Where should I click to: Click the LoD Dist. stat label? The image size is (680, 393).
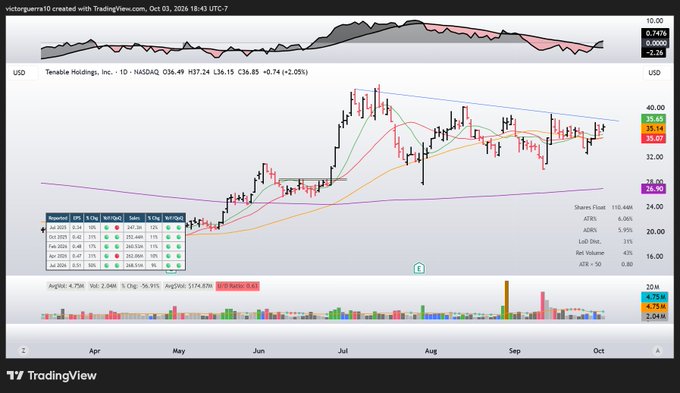590,241
